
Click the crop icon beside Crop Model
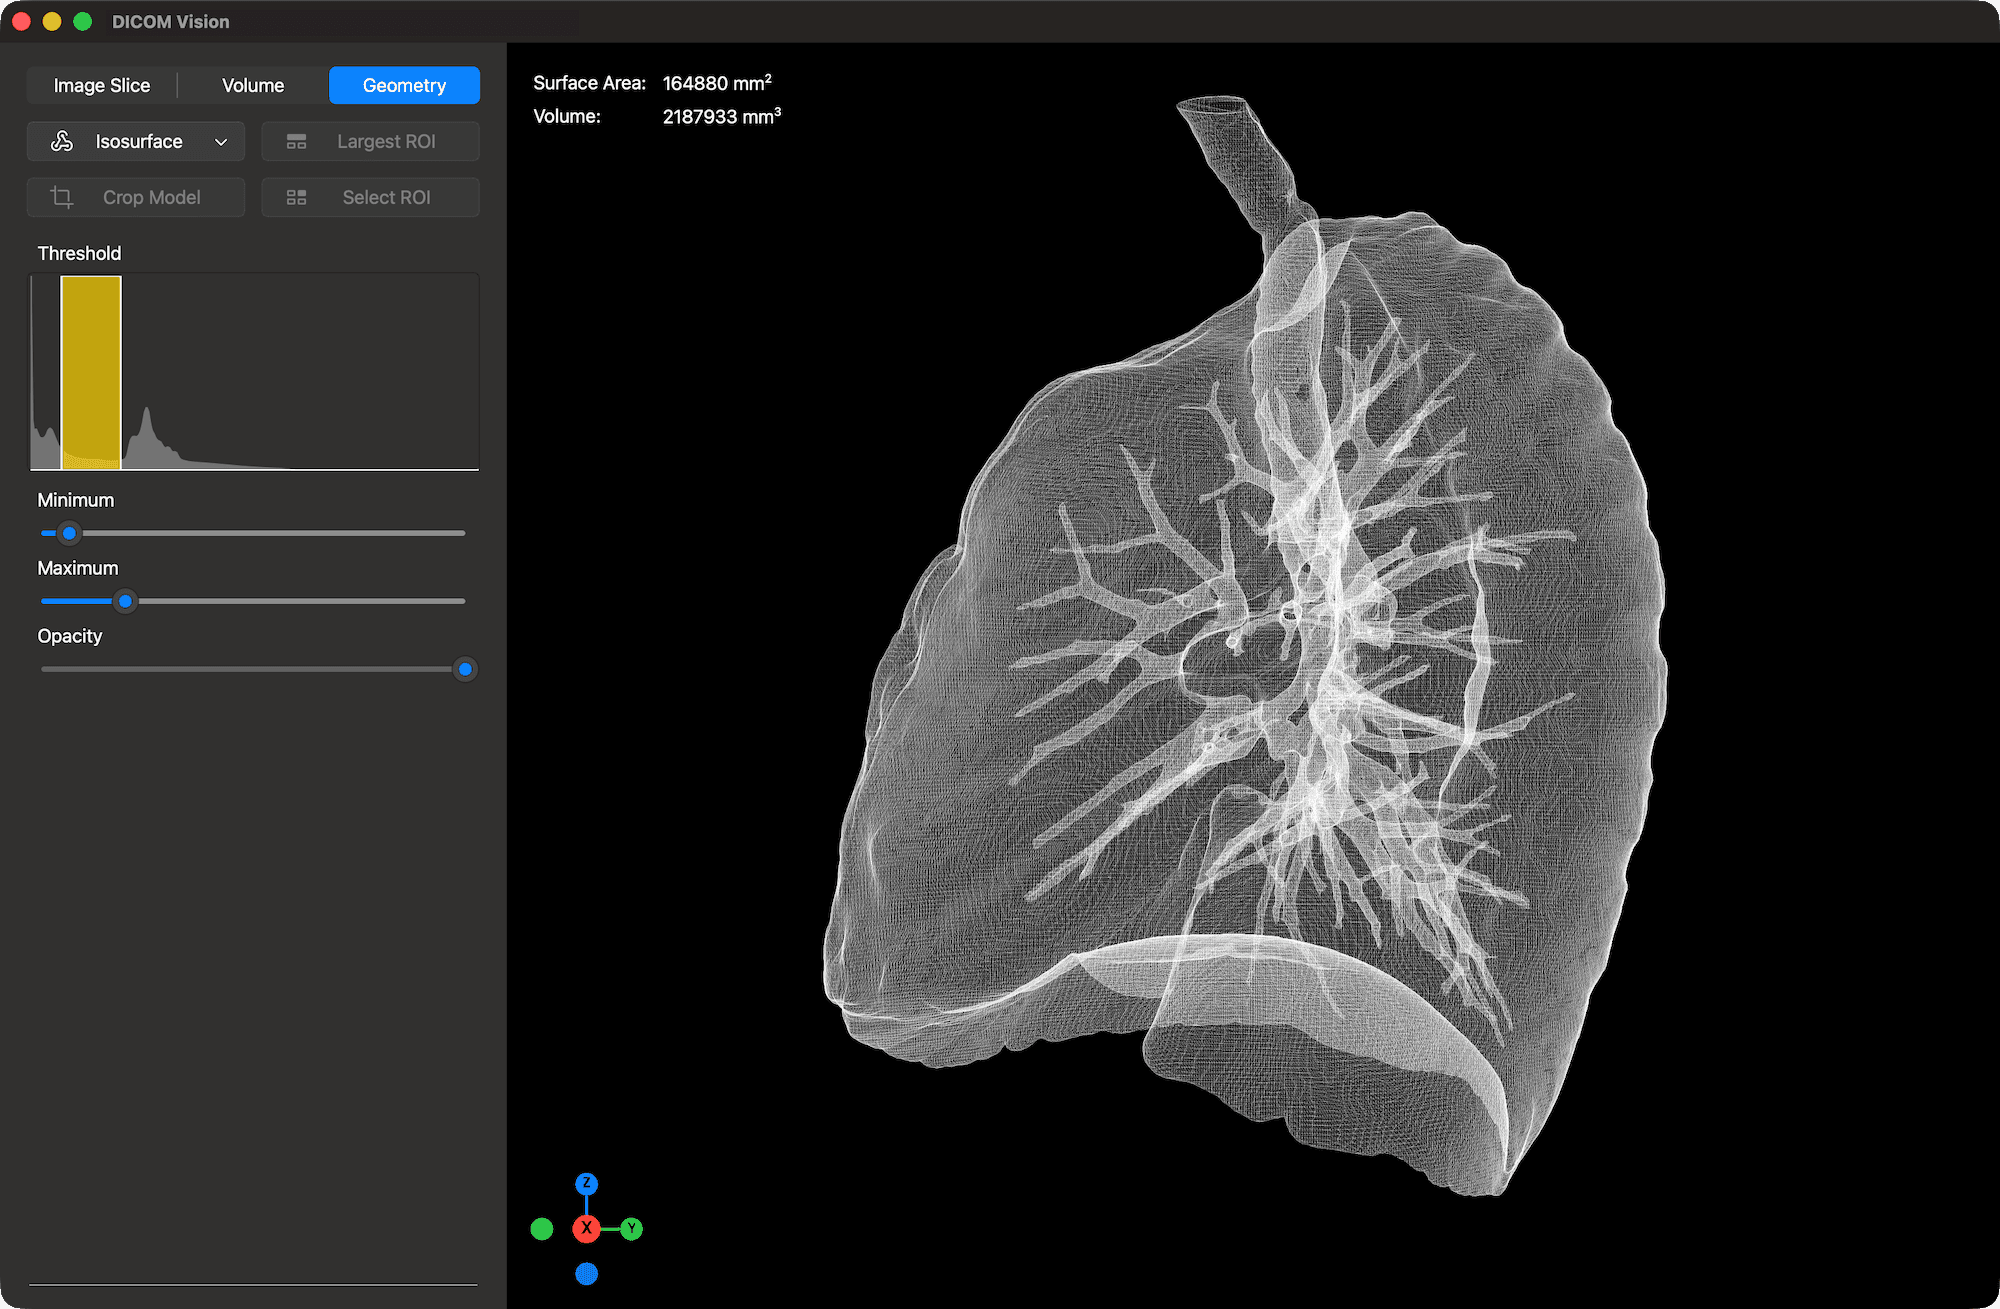[61, 197]
